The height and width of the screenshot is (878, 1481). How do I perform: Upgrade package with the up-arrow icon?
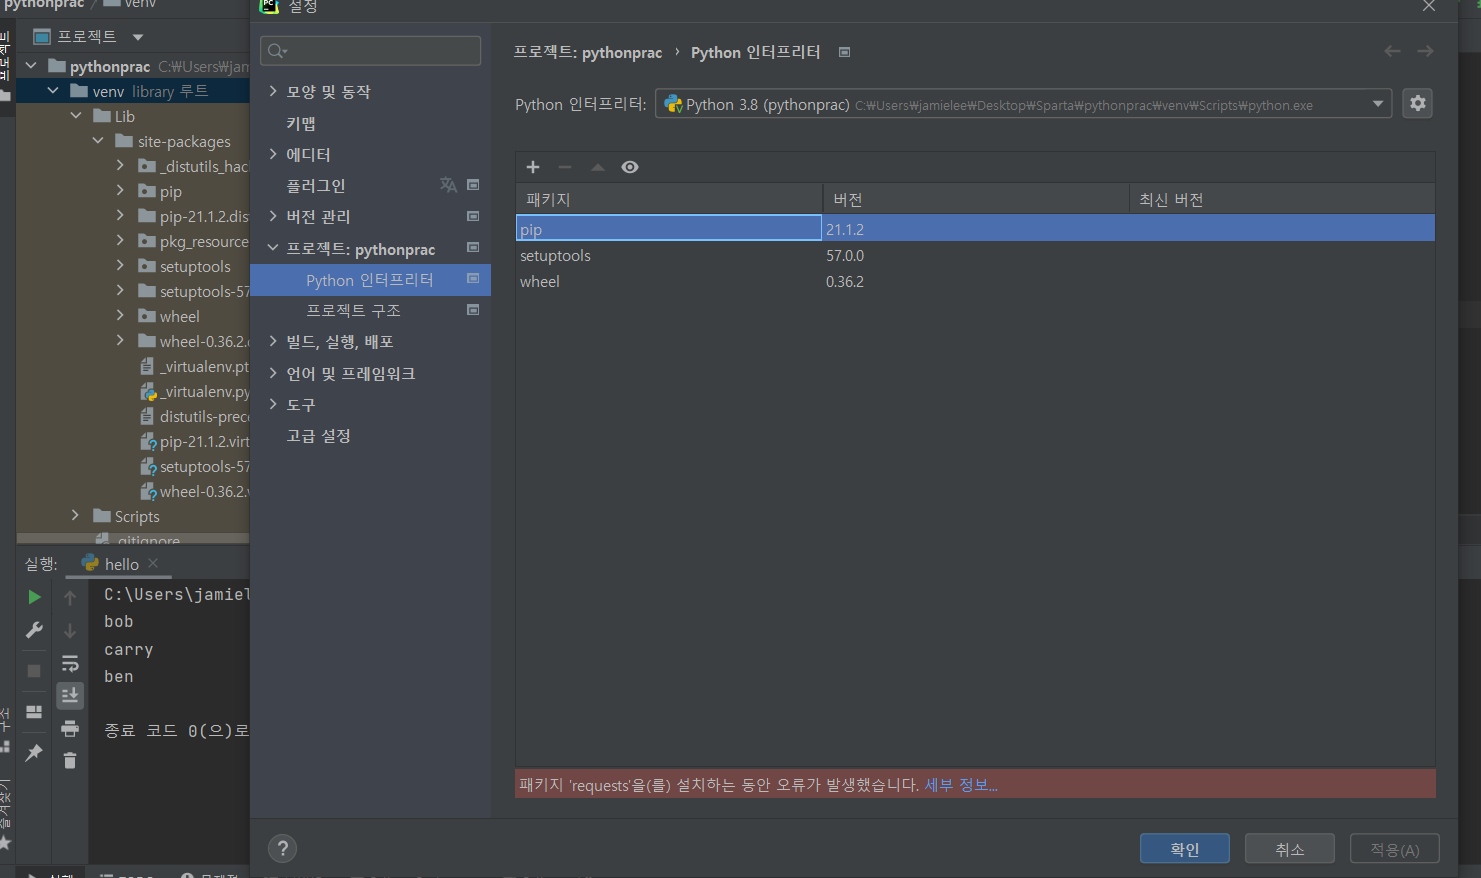click(x=597, y=167)
